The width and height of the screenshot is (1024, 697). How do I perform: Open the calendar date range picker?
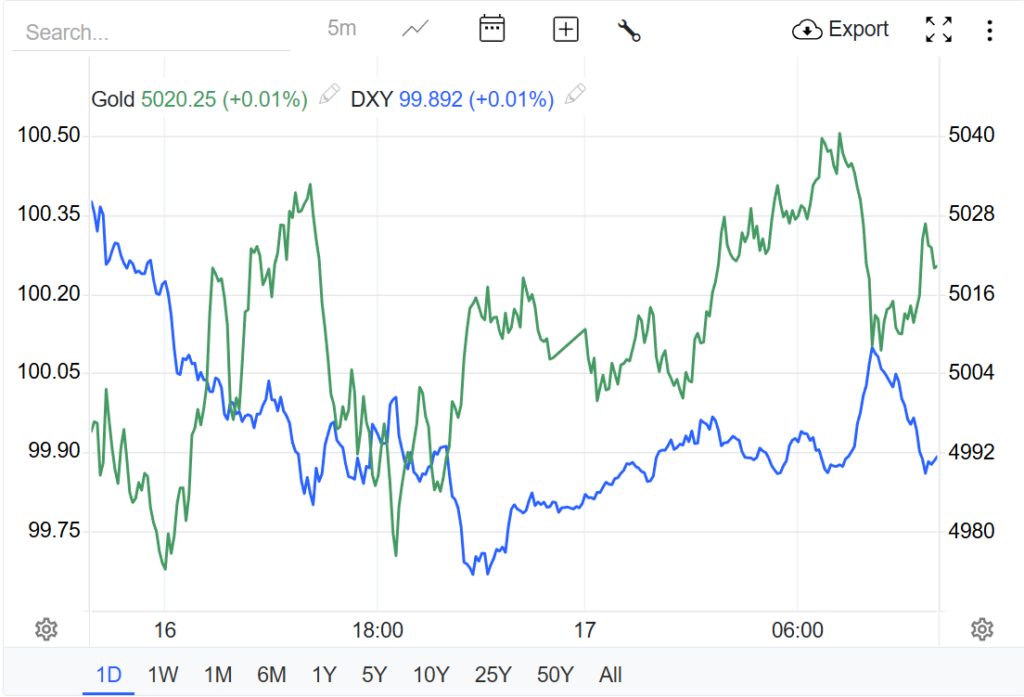pos(491,29)
